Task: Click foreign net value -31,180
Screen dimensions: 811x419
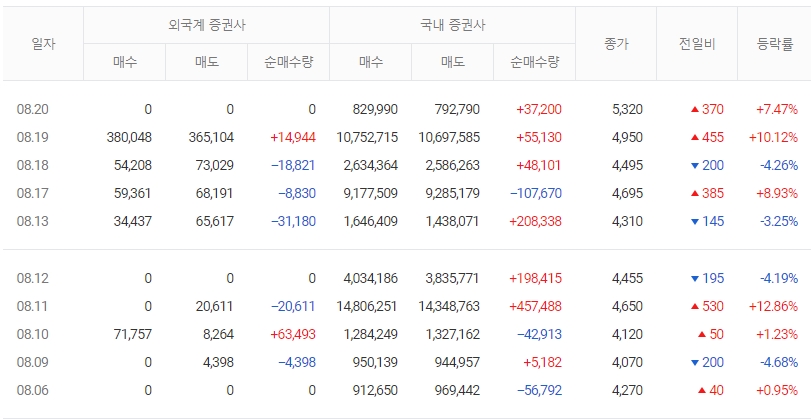Action: pyautogui.click(x=293, y=221)
